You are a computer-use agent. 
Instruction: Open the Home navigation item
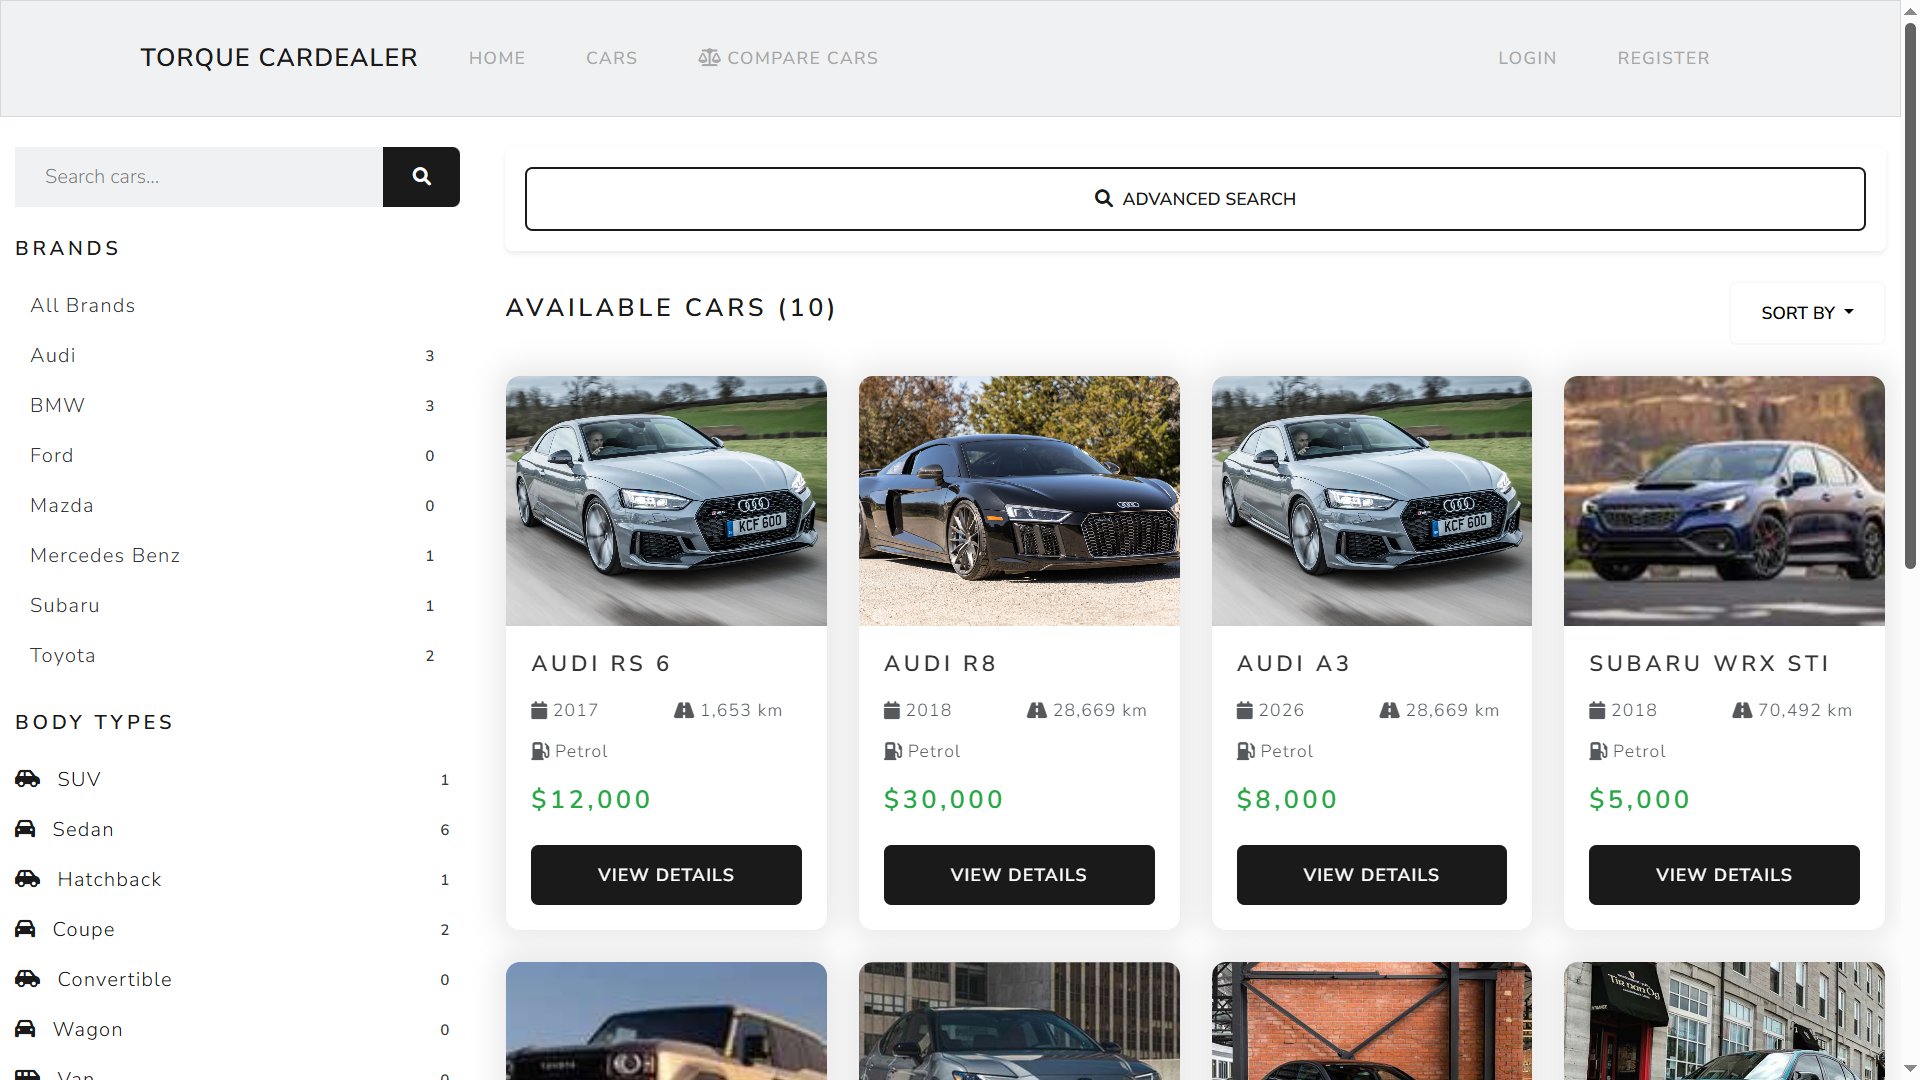point(497,58)
